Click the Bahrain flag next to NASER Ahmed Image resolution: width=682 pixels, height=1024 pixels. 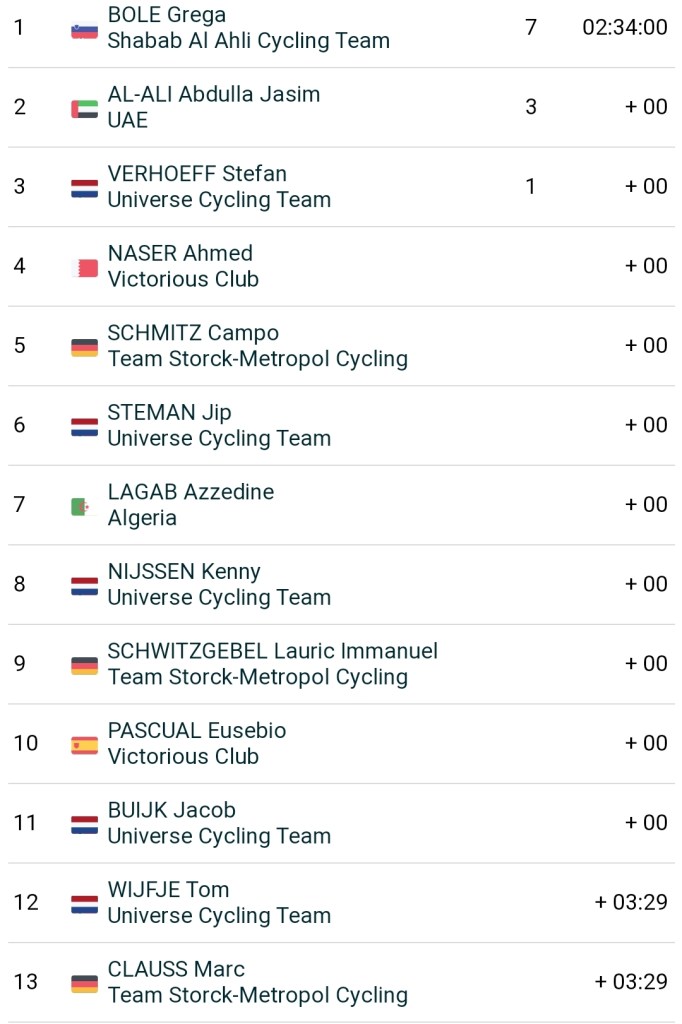[x=87, y=268]
